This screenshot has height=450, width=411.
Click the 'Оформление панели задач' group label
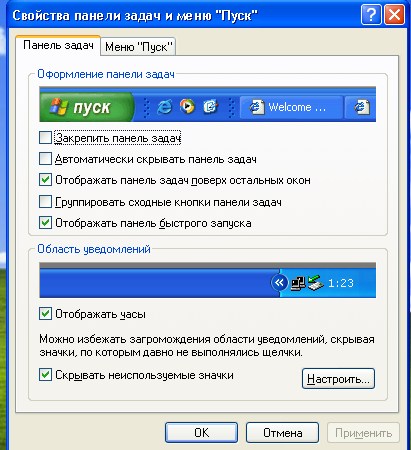[106, 74]
